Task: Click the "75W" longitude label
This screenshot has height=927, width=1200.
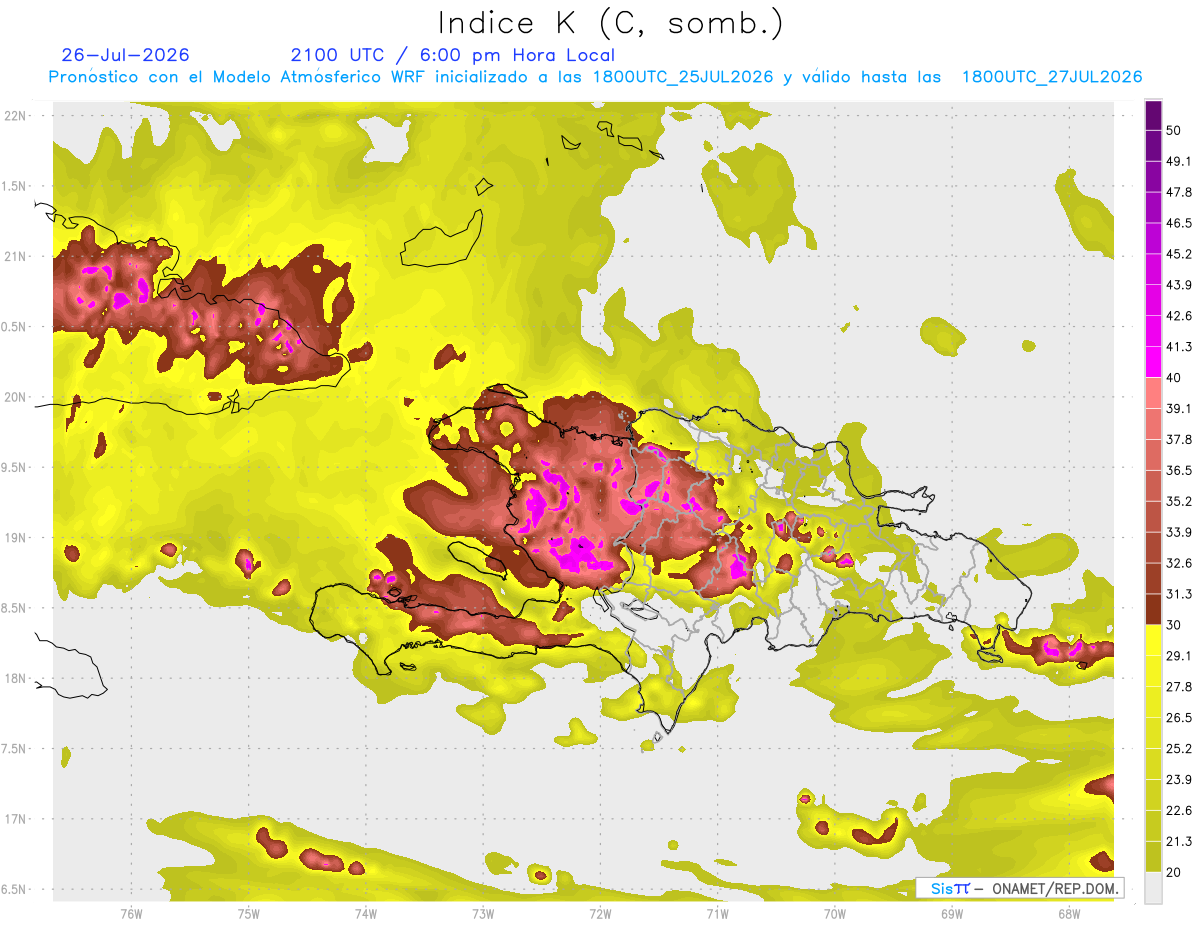Action: [x=249, y=913]
